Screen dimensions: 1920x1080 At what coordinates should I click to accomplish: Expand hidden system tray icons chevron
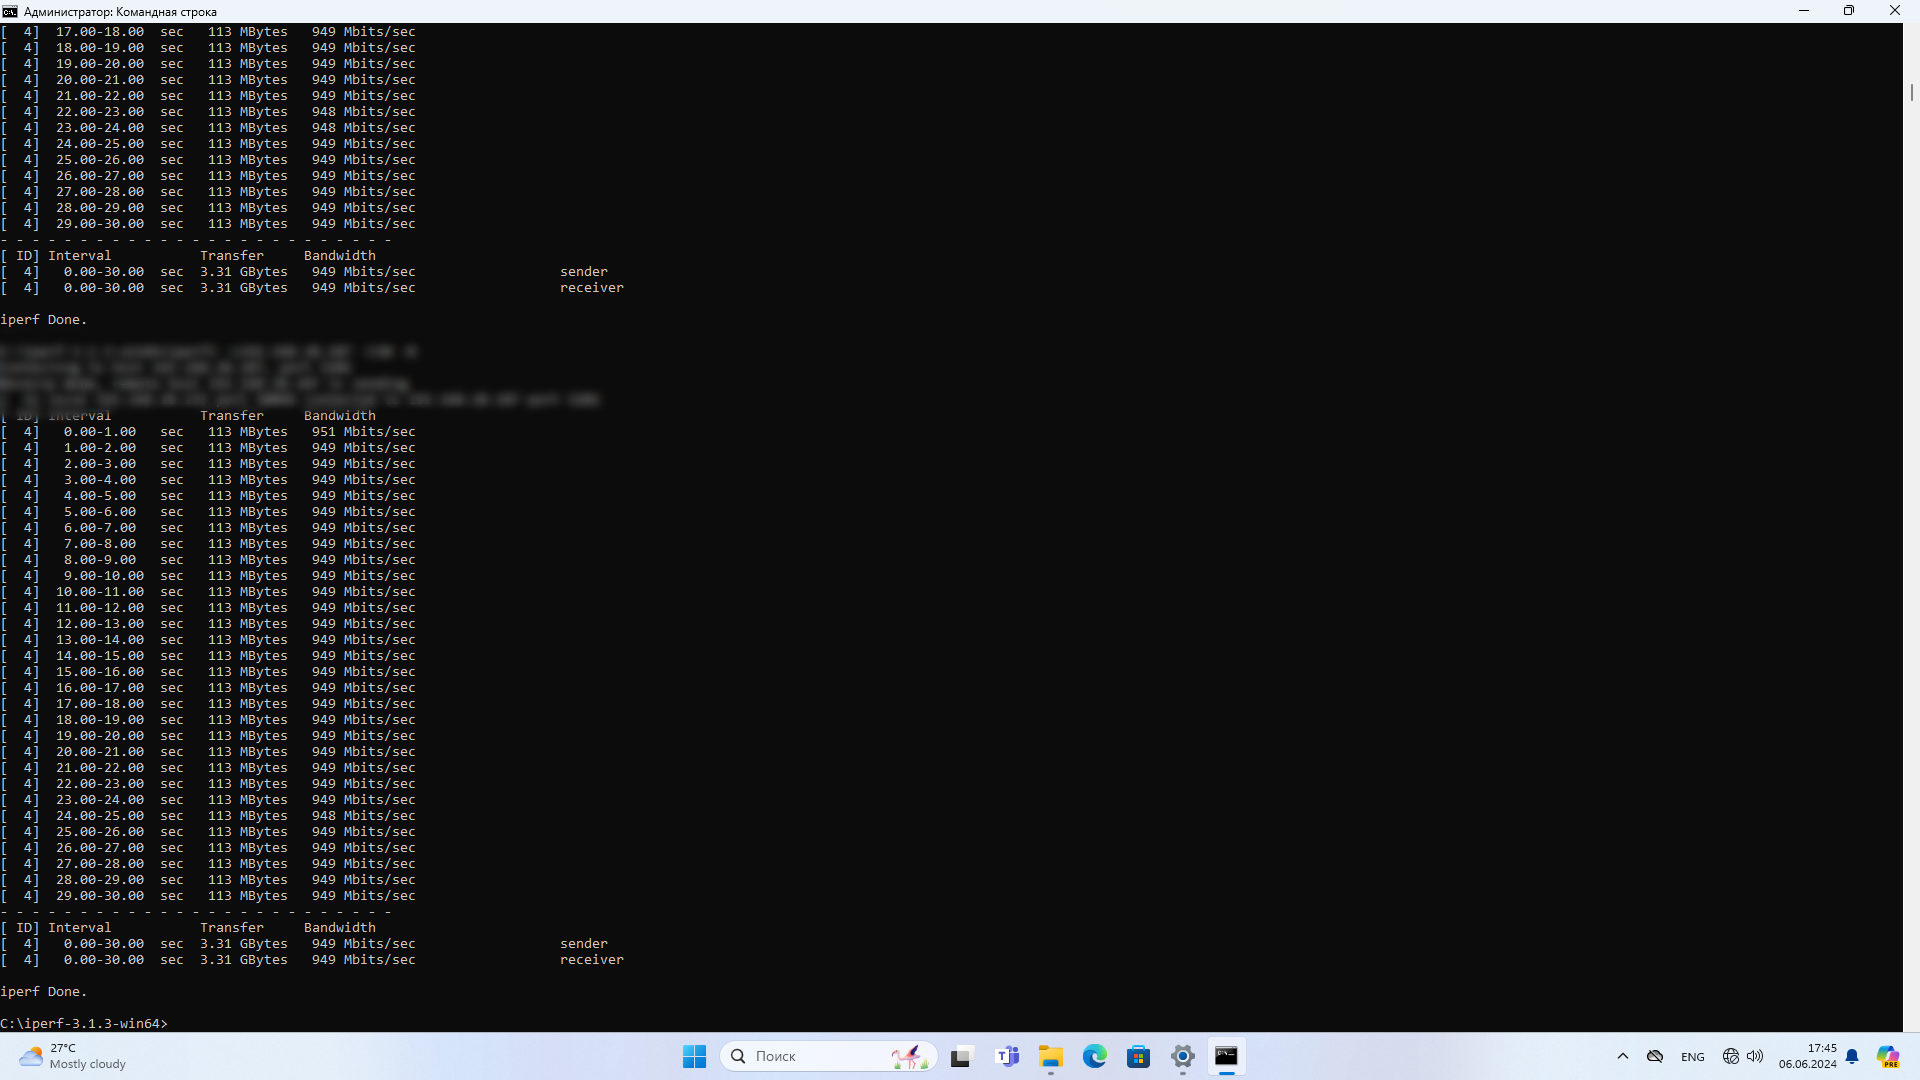pyautogui.click(x=1623, y=1056)
